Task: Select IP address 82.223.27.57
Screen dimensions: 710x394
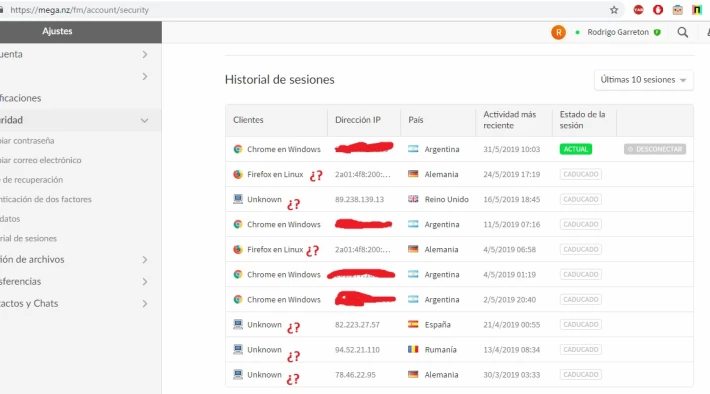Action: [357, 325]
